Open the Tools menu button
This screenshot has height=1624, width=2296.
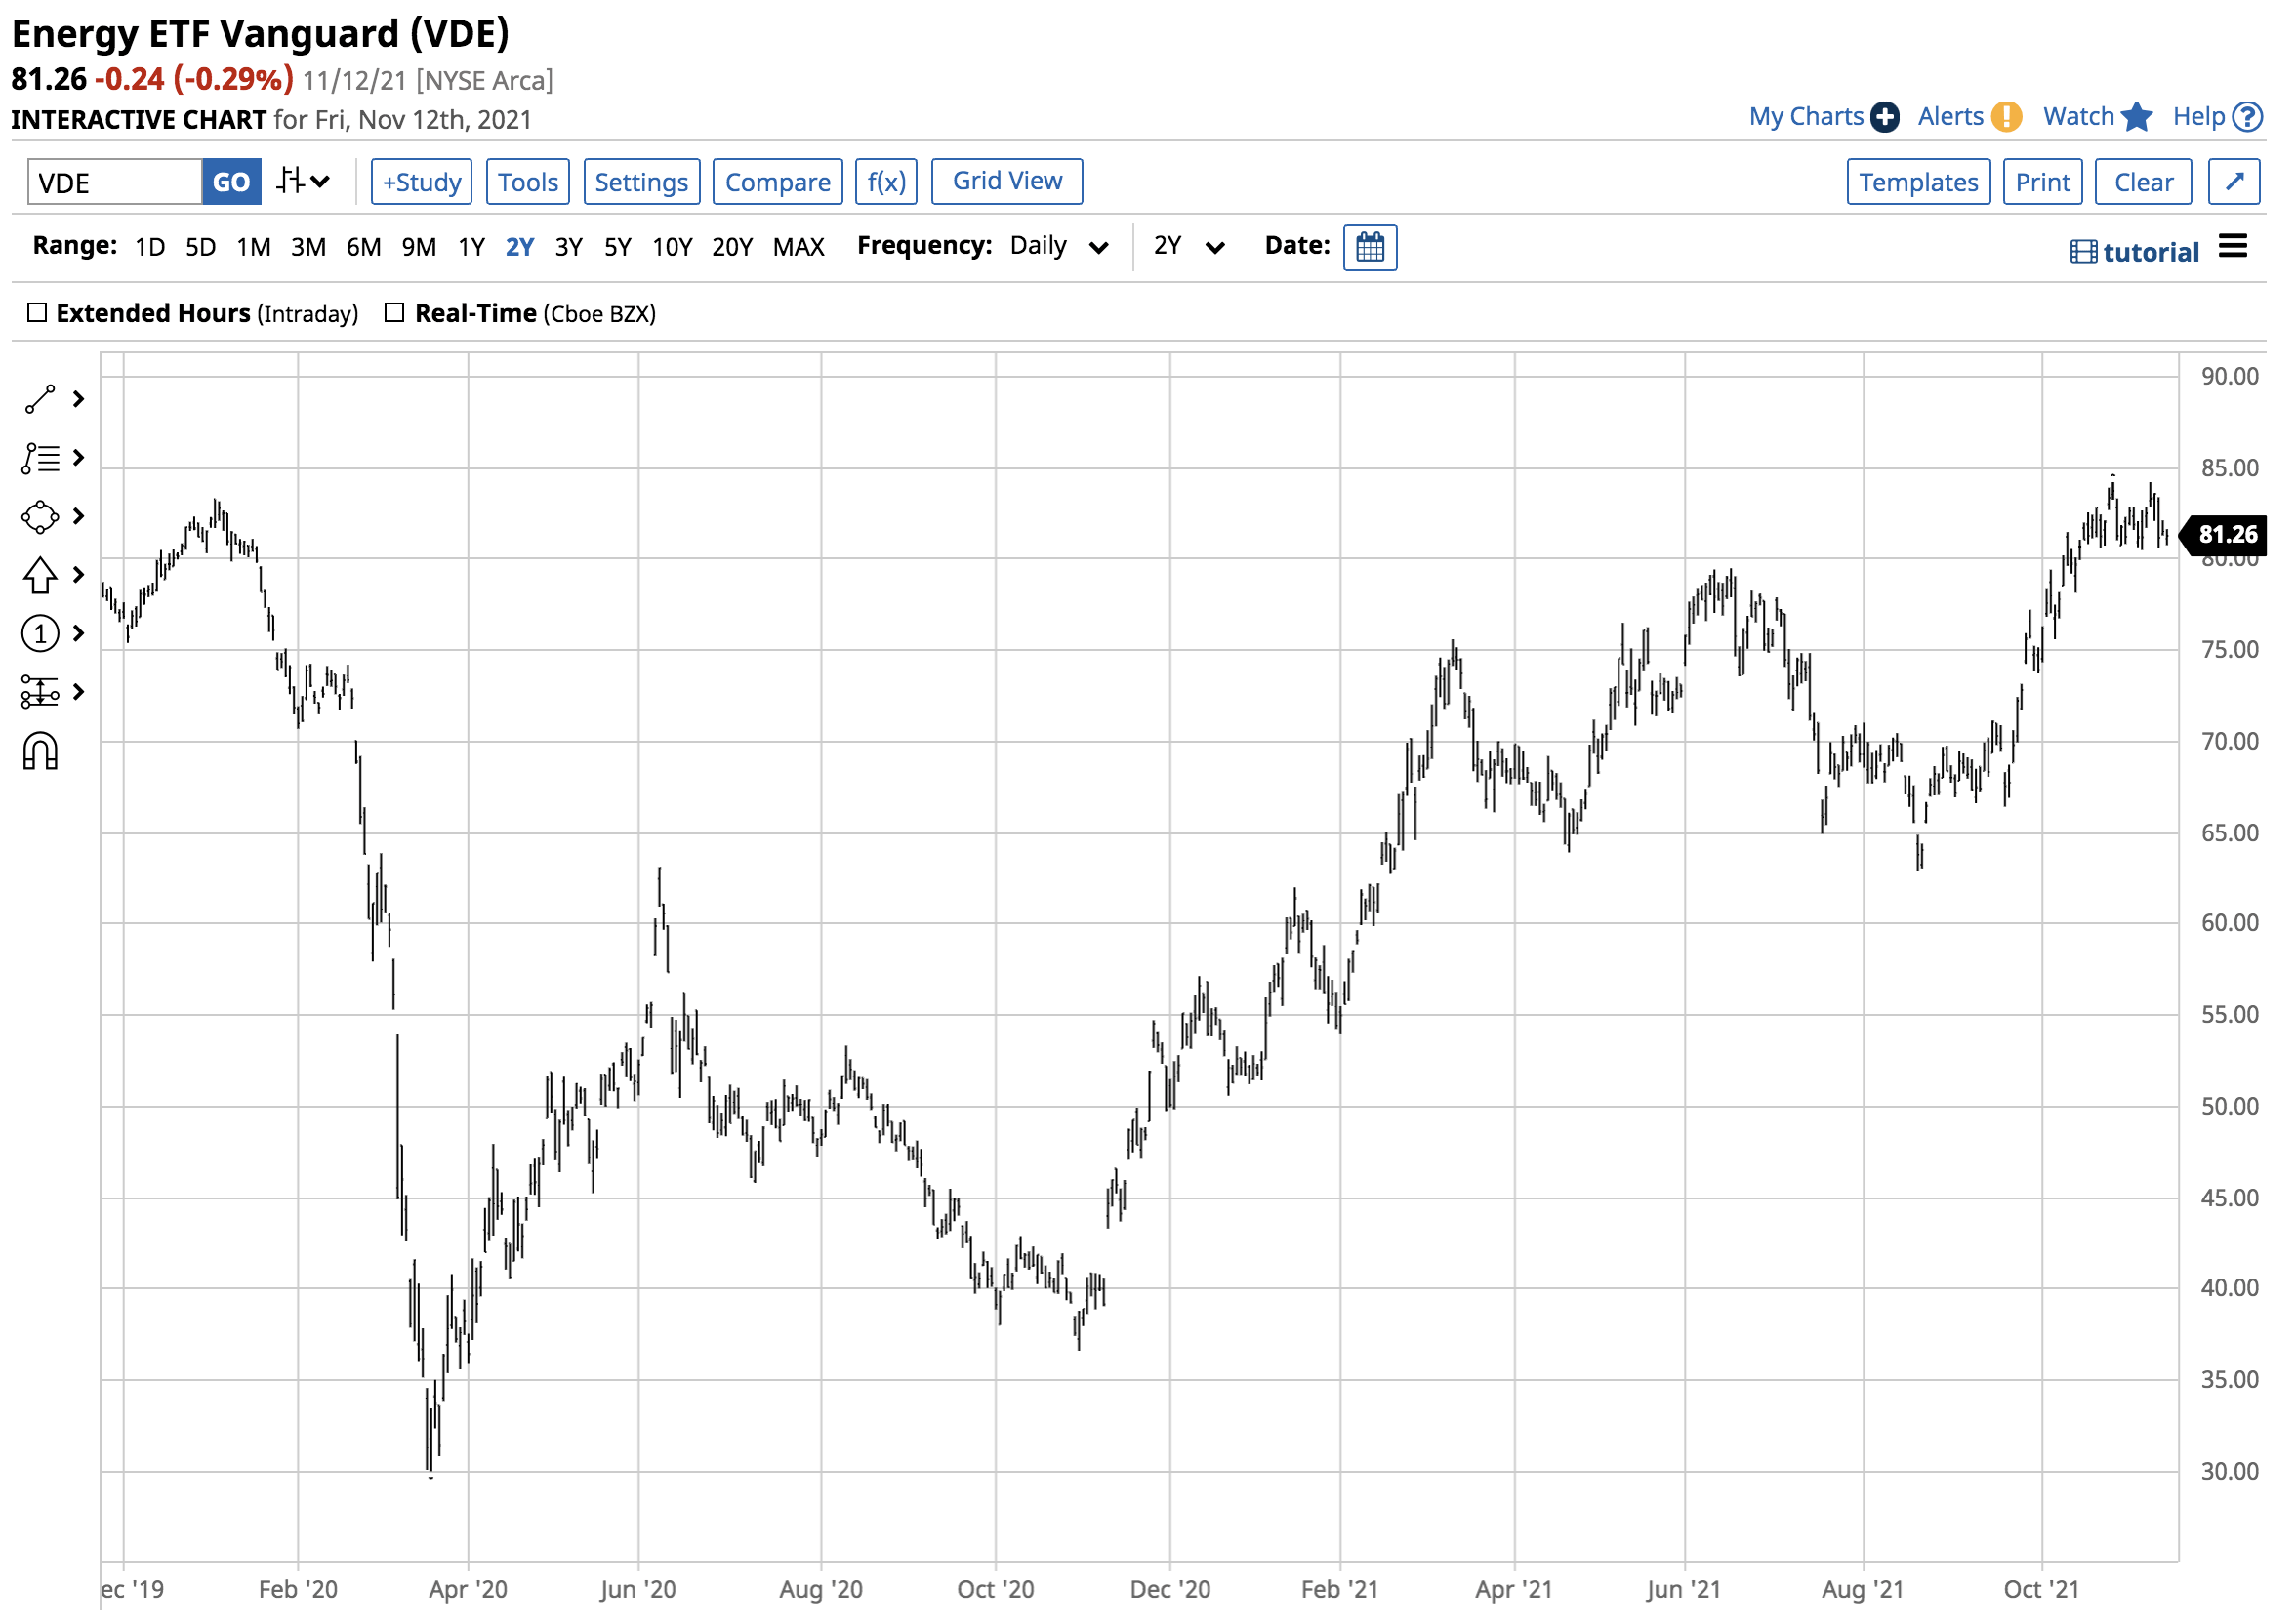coord(528,182)
